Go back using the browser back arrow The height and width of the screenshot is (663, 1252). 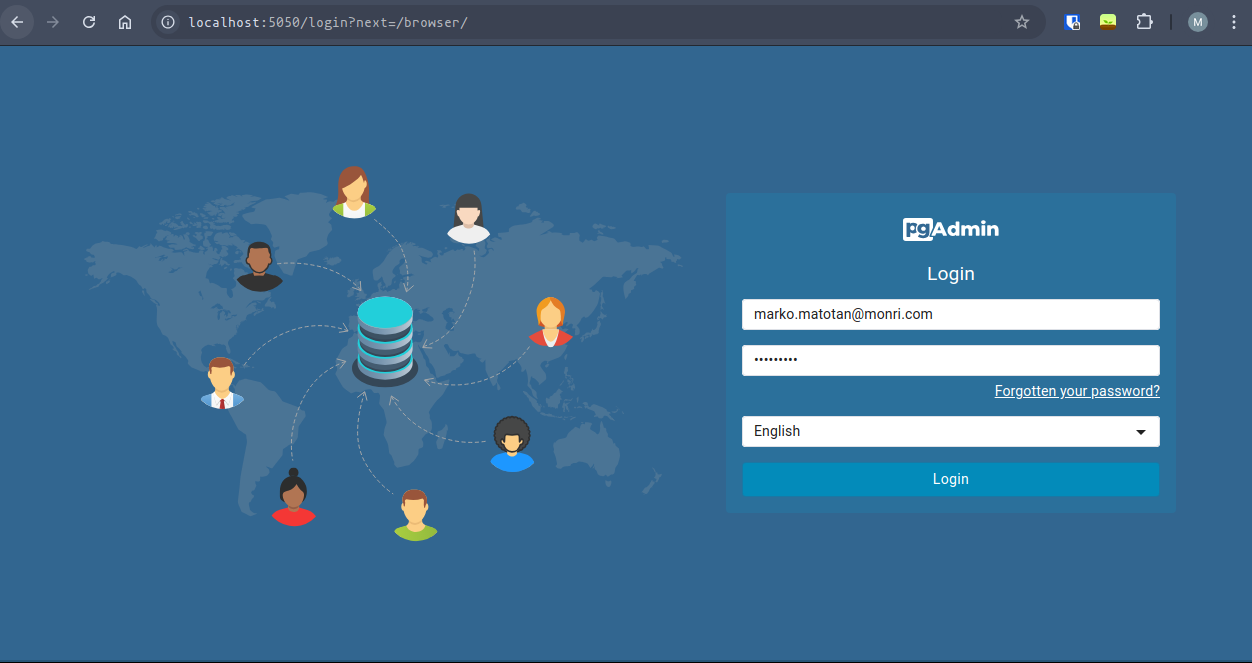17,21
